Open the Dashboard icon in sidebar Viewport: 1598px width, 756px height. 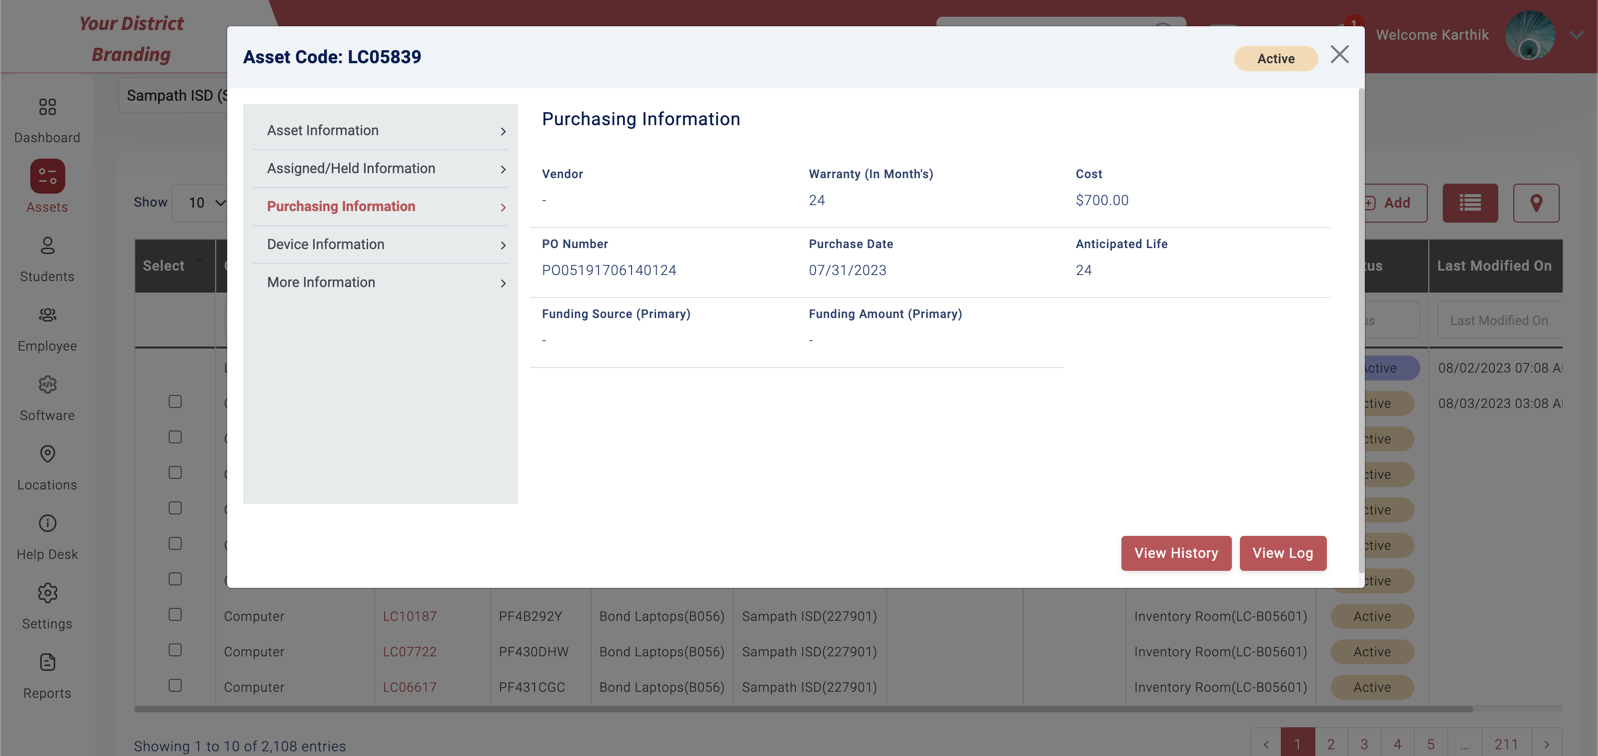pos(47,107)
